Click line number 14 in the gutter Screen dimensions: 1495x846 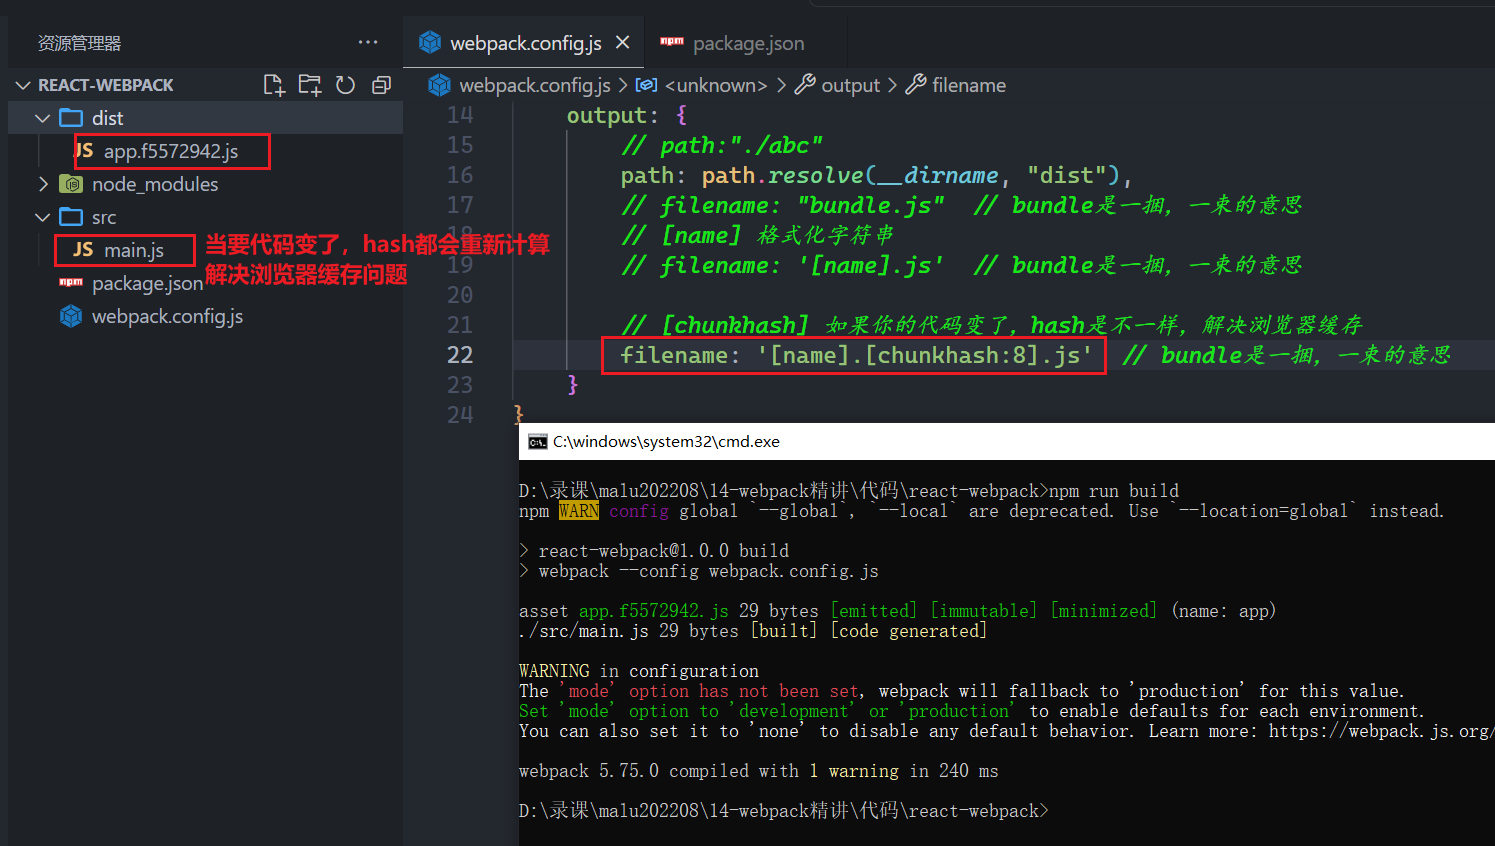[x=460, y=115]
